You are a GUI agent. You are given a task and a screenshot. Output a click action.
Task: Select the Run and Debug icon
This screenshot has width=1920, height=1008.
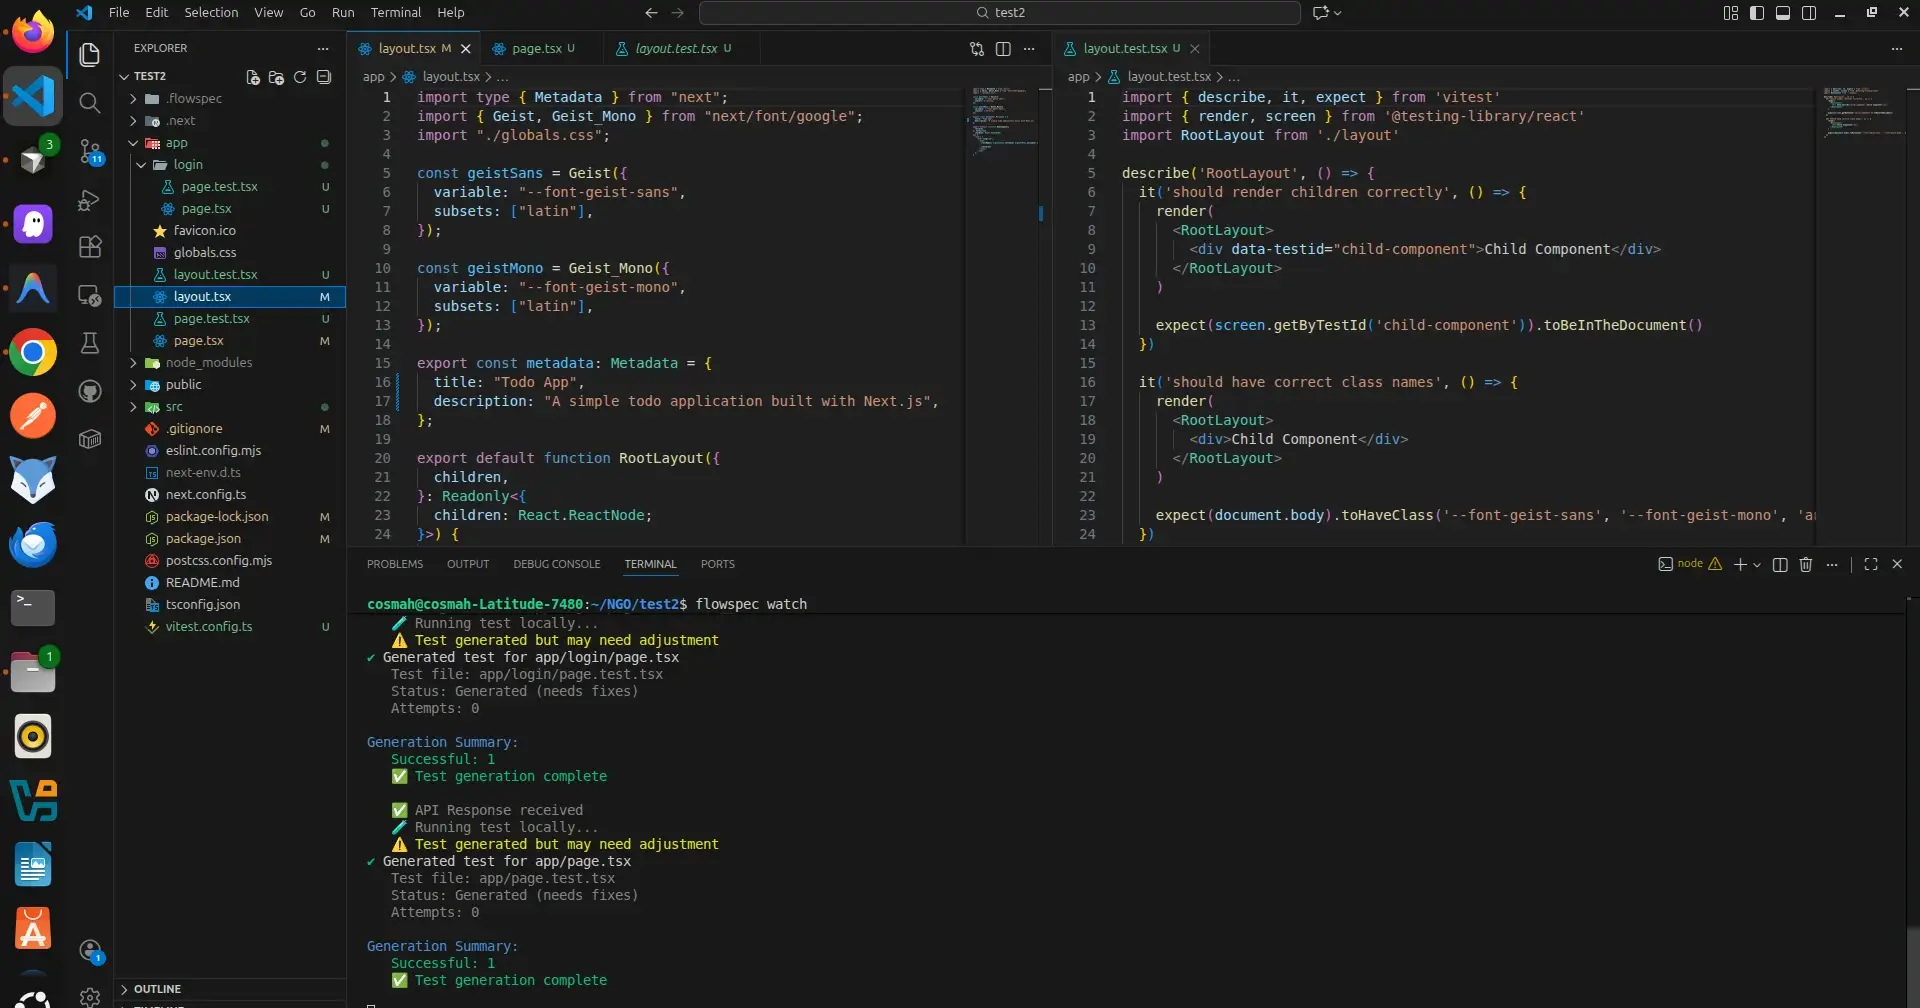89,200
